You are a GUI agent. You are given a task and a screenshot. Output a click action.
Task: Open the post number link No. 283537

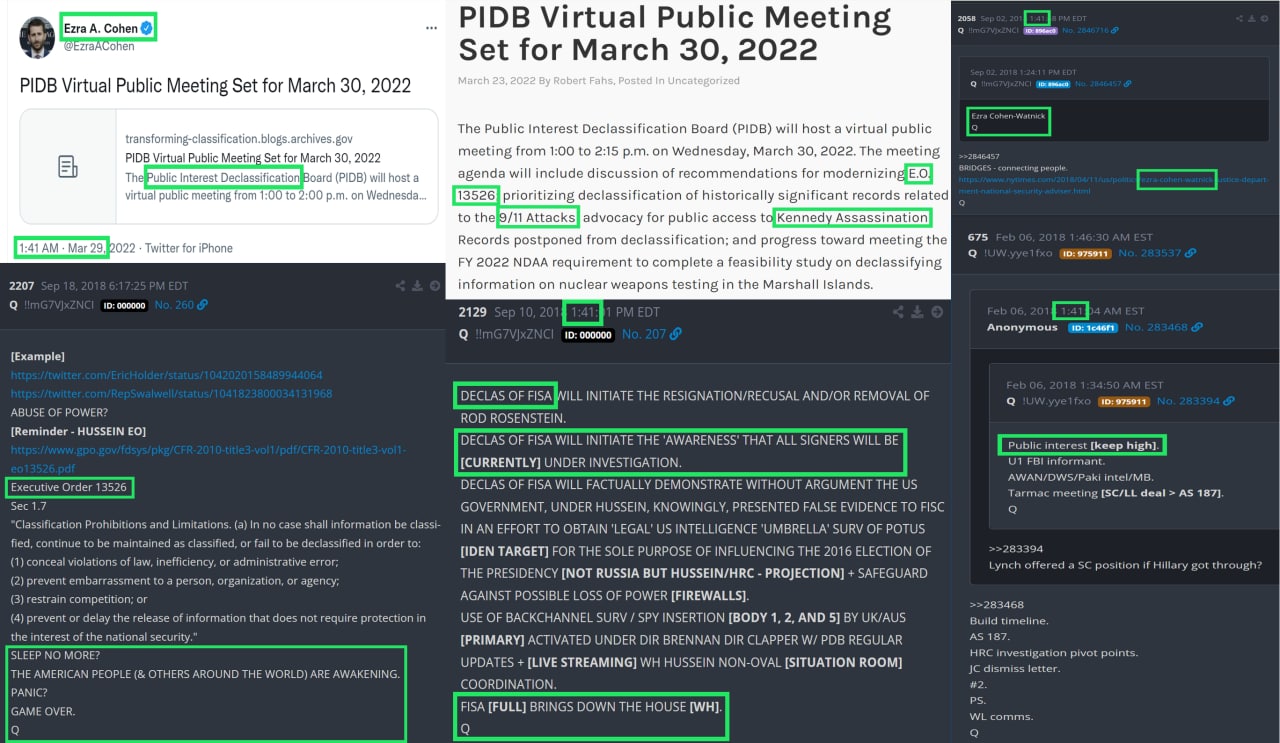1150,253
